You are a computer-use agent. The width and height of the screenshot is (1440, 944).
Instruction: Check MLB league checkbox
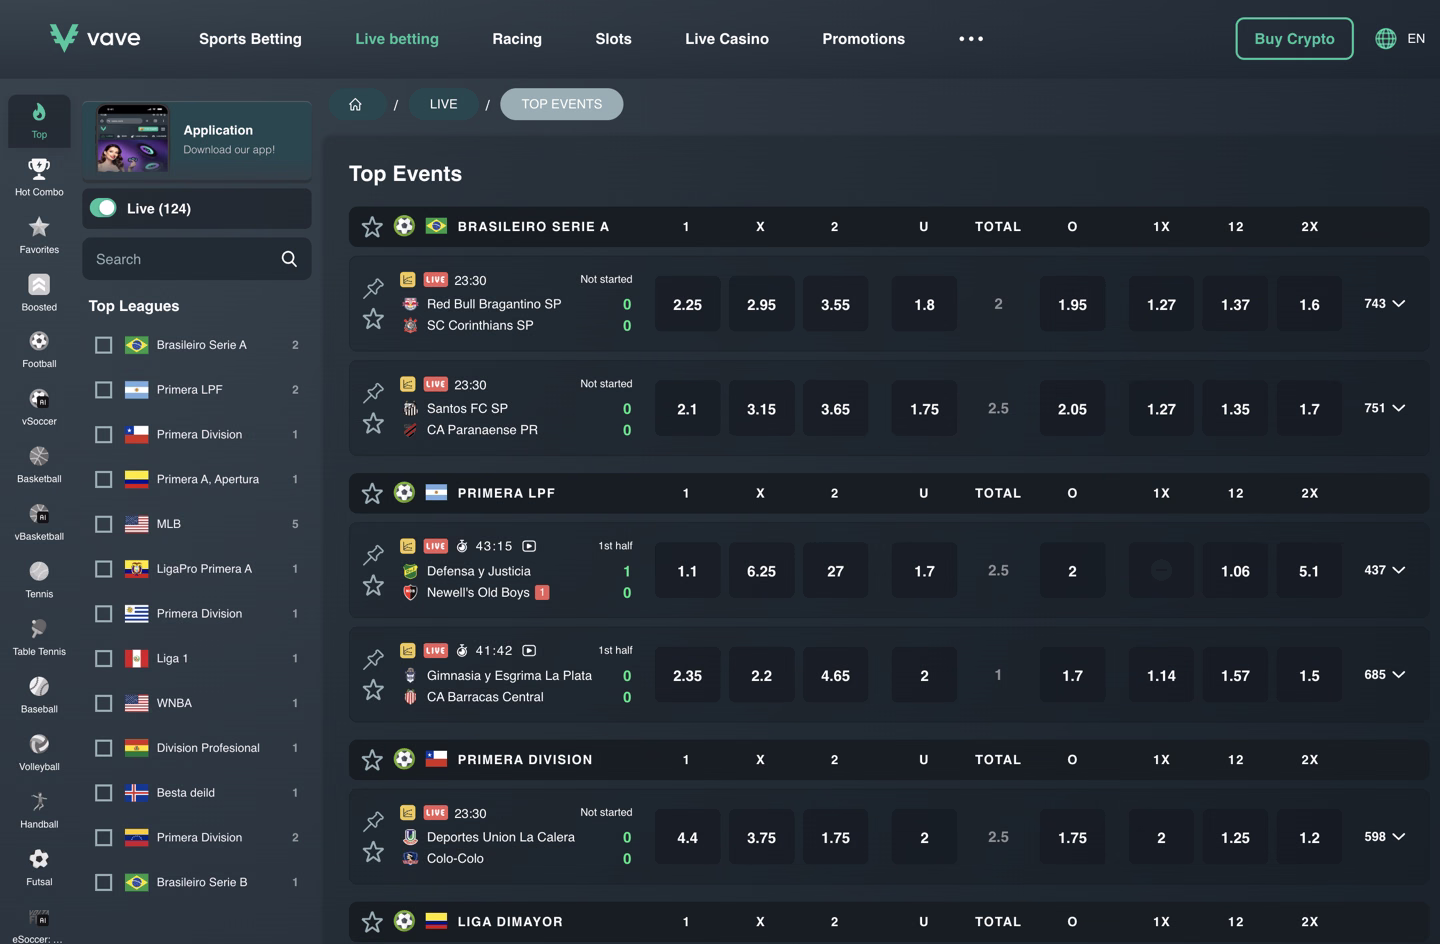[103, 524]
